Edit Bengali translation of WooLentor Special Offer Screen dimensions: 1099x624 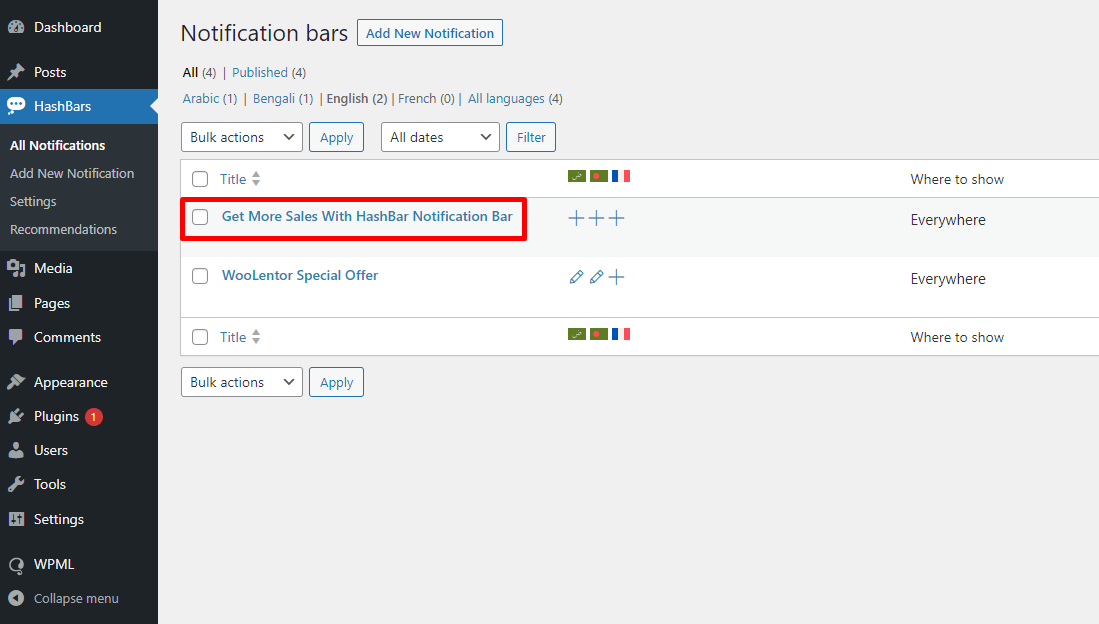(x=596, y=277)
